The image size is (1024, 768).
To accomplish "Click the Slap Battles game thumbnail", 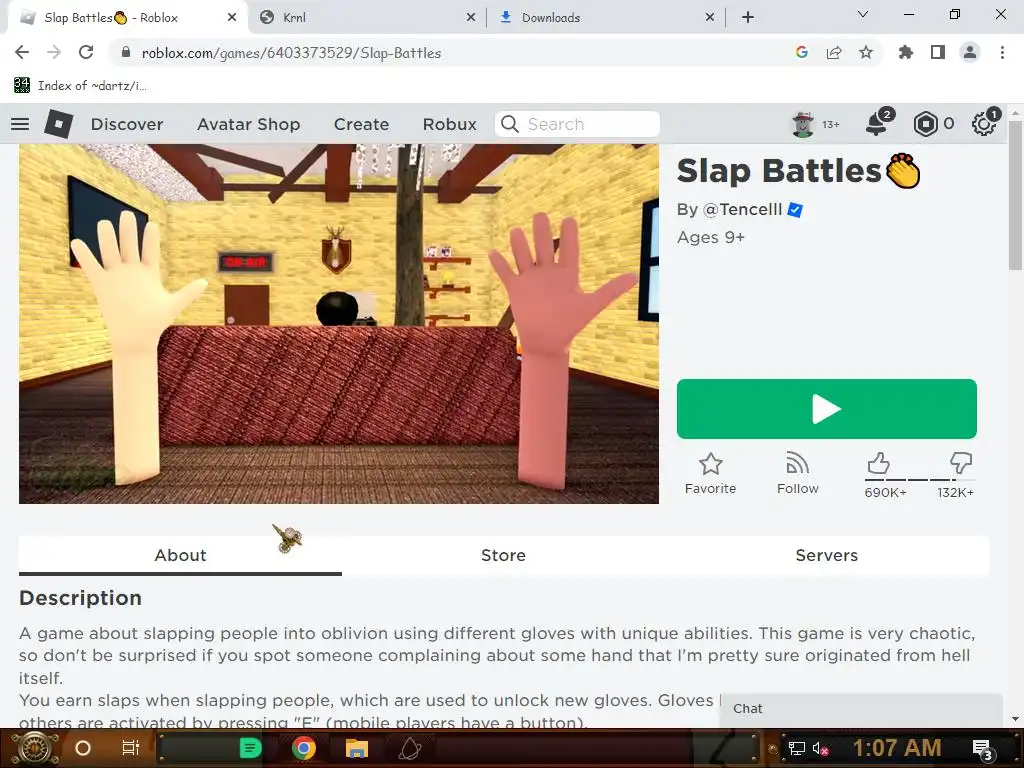I will coord(339,324).
